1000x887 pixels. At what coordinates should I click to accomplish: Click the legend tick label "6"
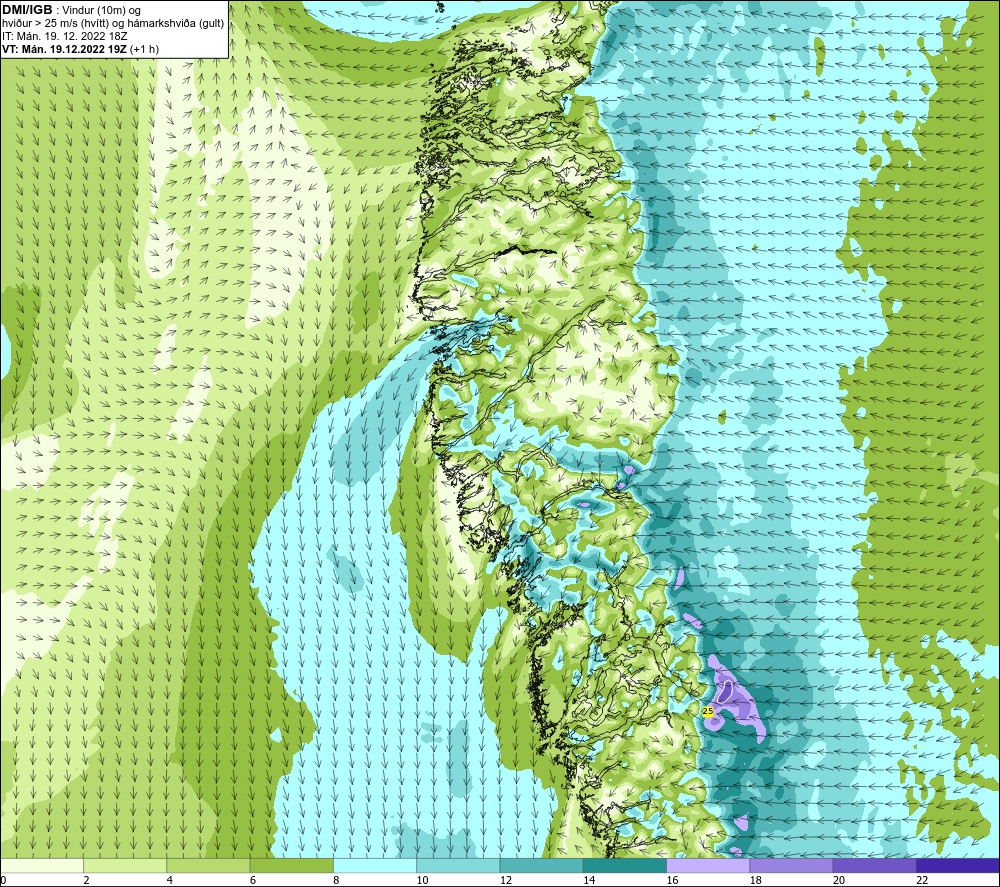click(x=253, y=880)
